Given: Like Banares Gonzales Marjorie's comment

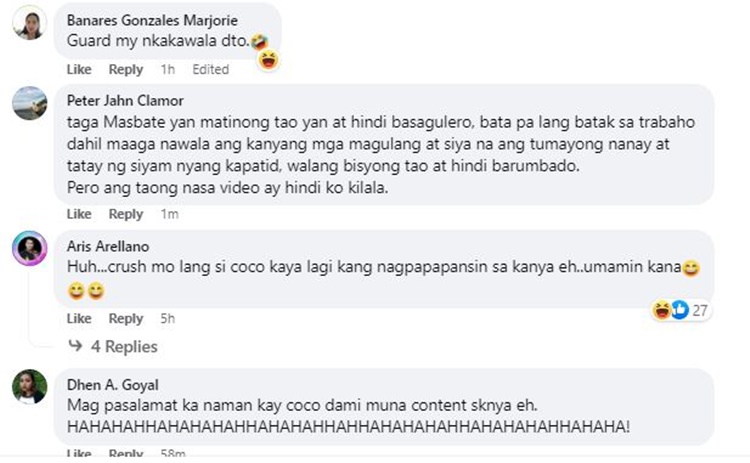Looking at the screenshot, I should pos(79,69).
